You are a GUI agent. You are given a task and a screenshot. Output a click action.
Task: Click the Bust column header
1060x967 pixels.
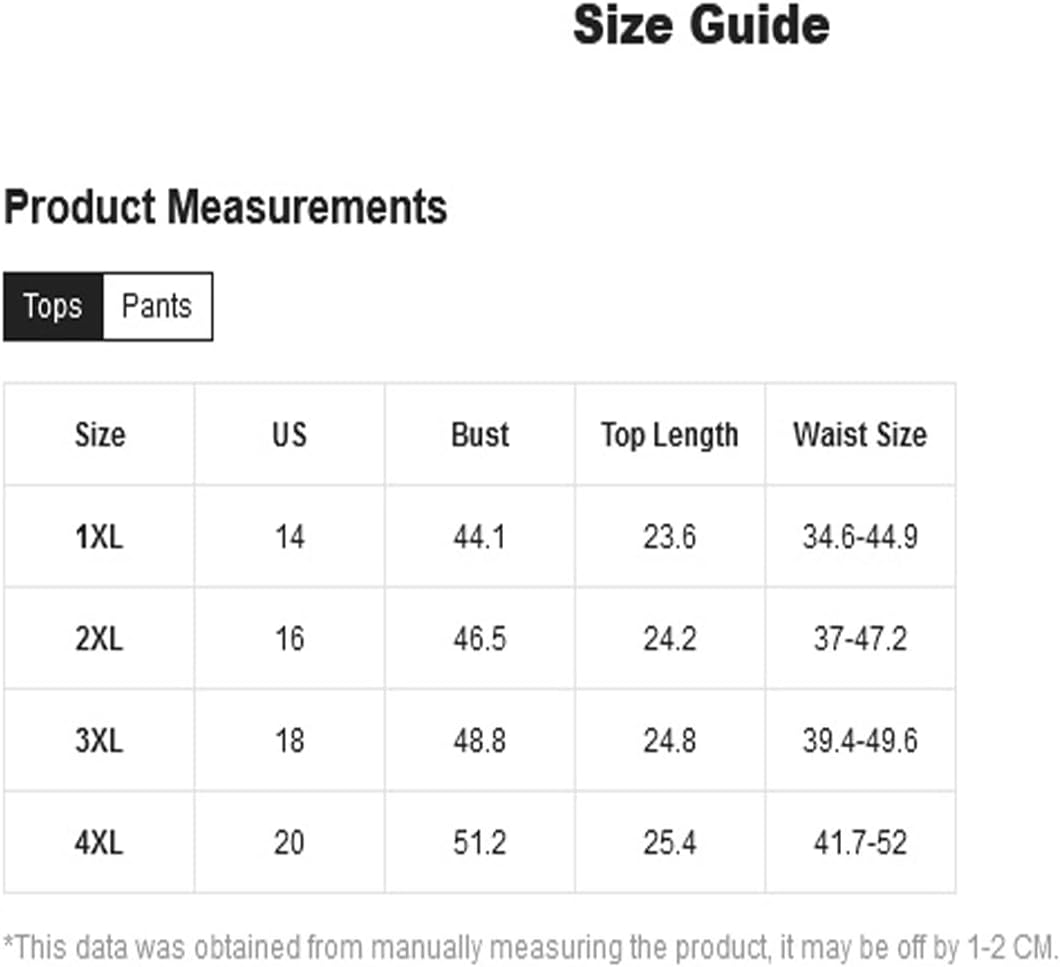pyautogui.click(x=480, y=434)
